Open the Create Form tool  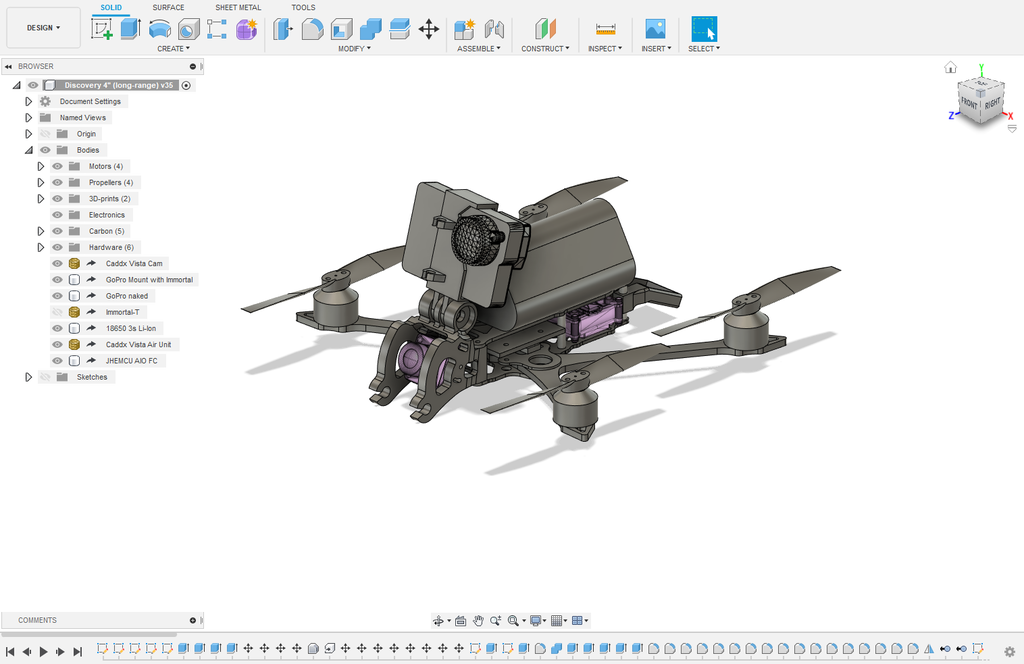(x=246, y=29)
